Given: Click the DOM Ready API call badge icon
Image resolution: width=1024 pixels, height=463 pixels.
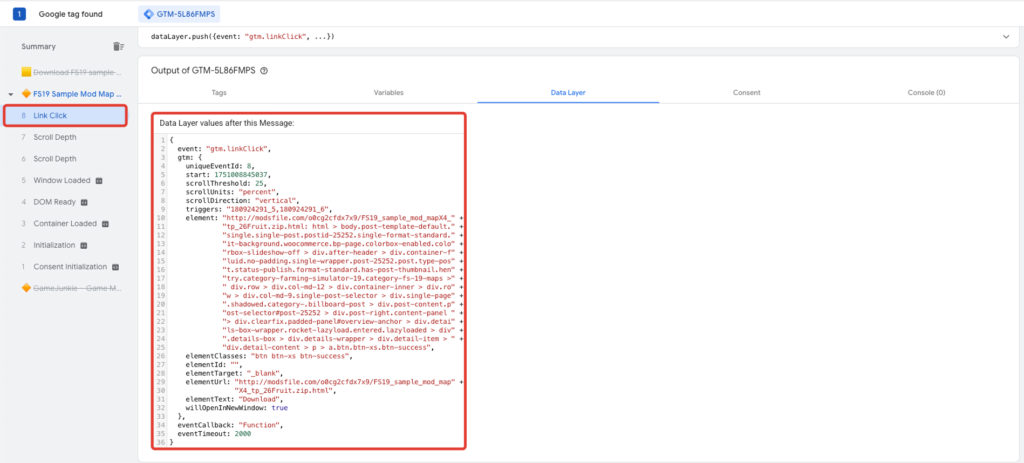Looking at the screenshot, I should (x=84, y=202).
